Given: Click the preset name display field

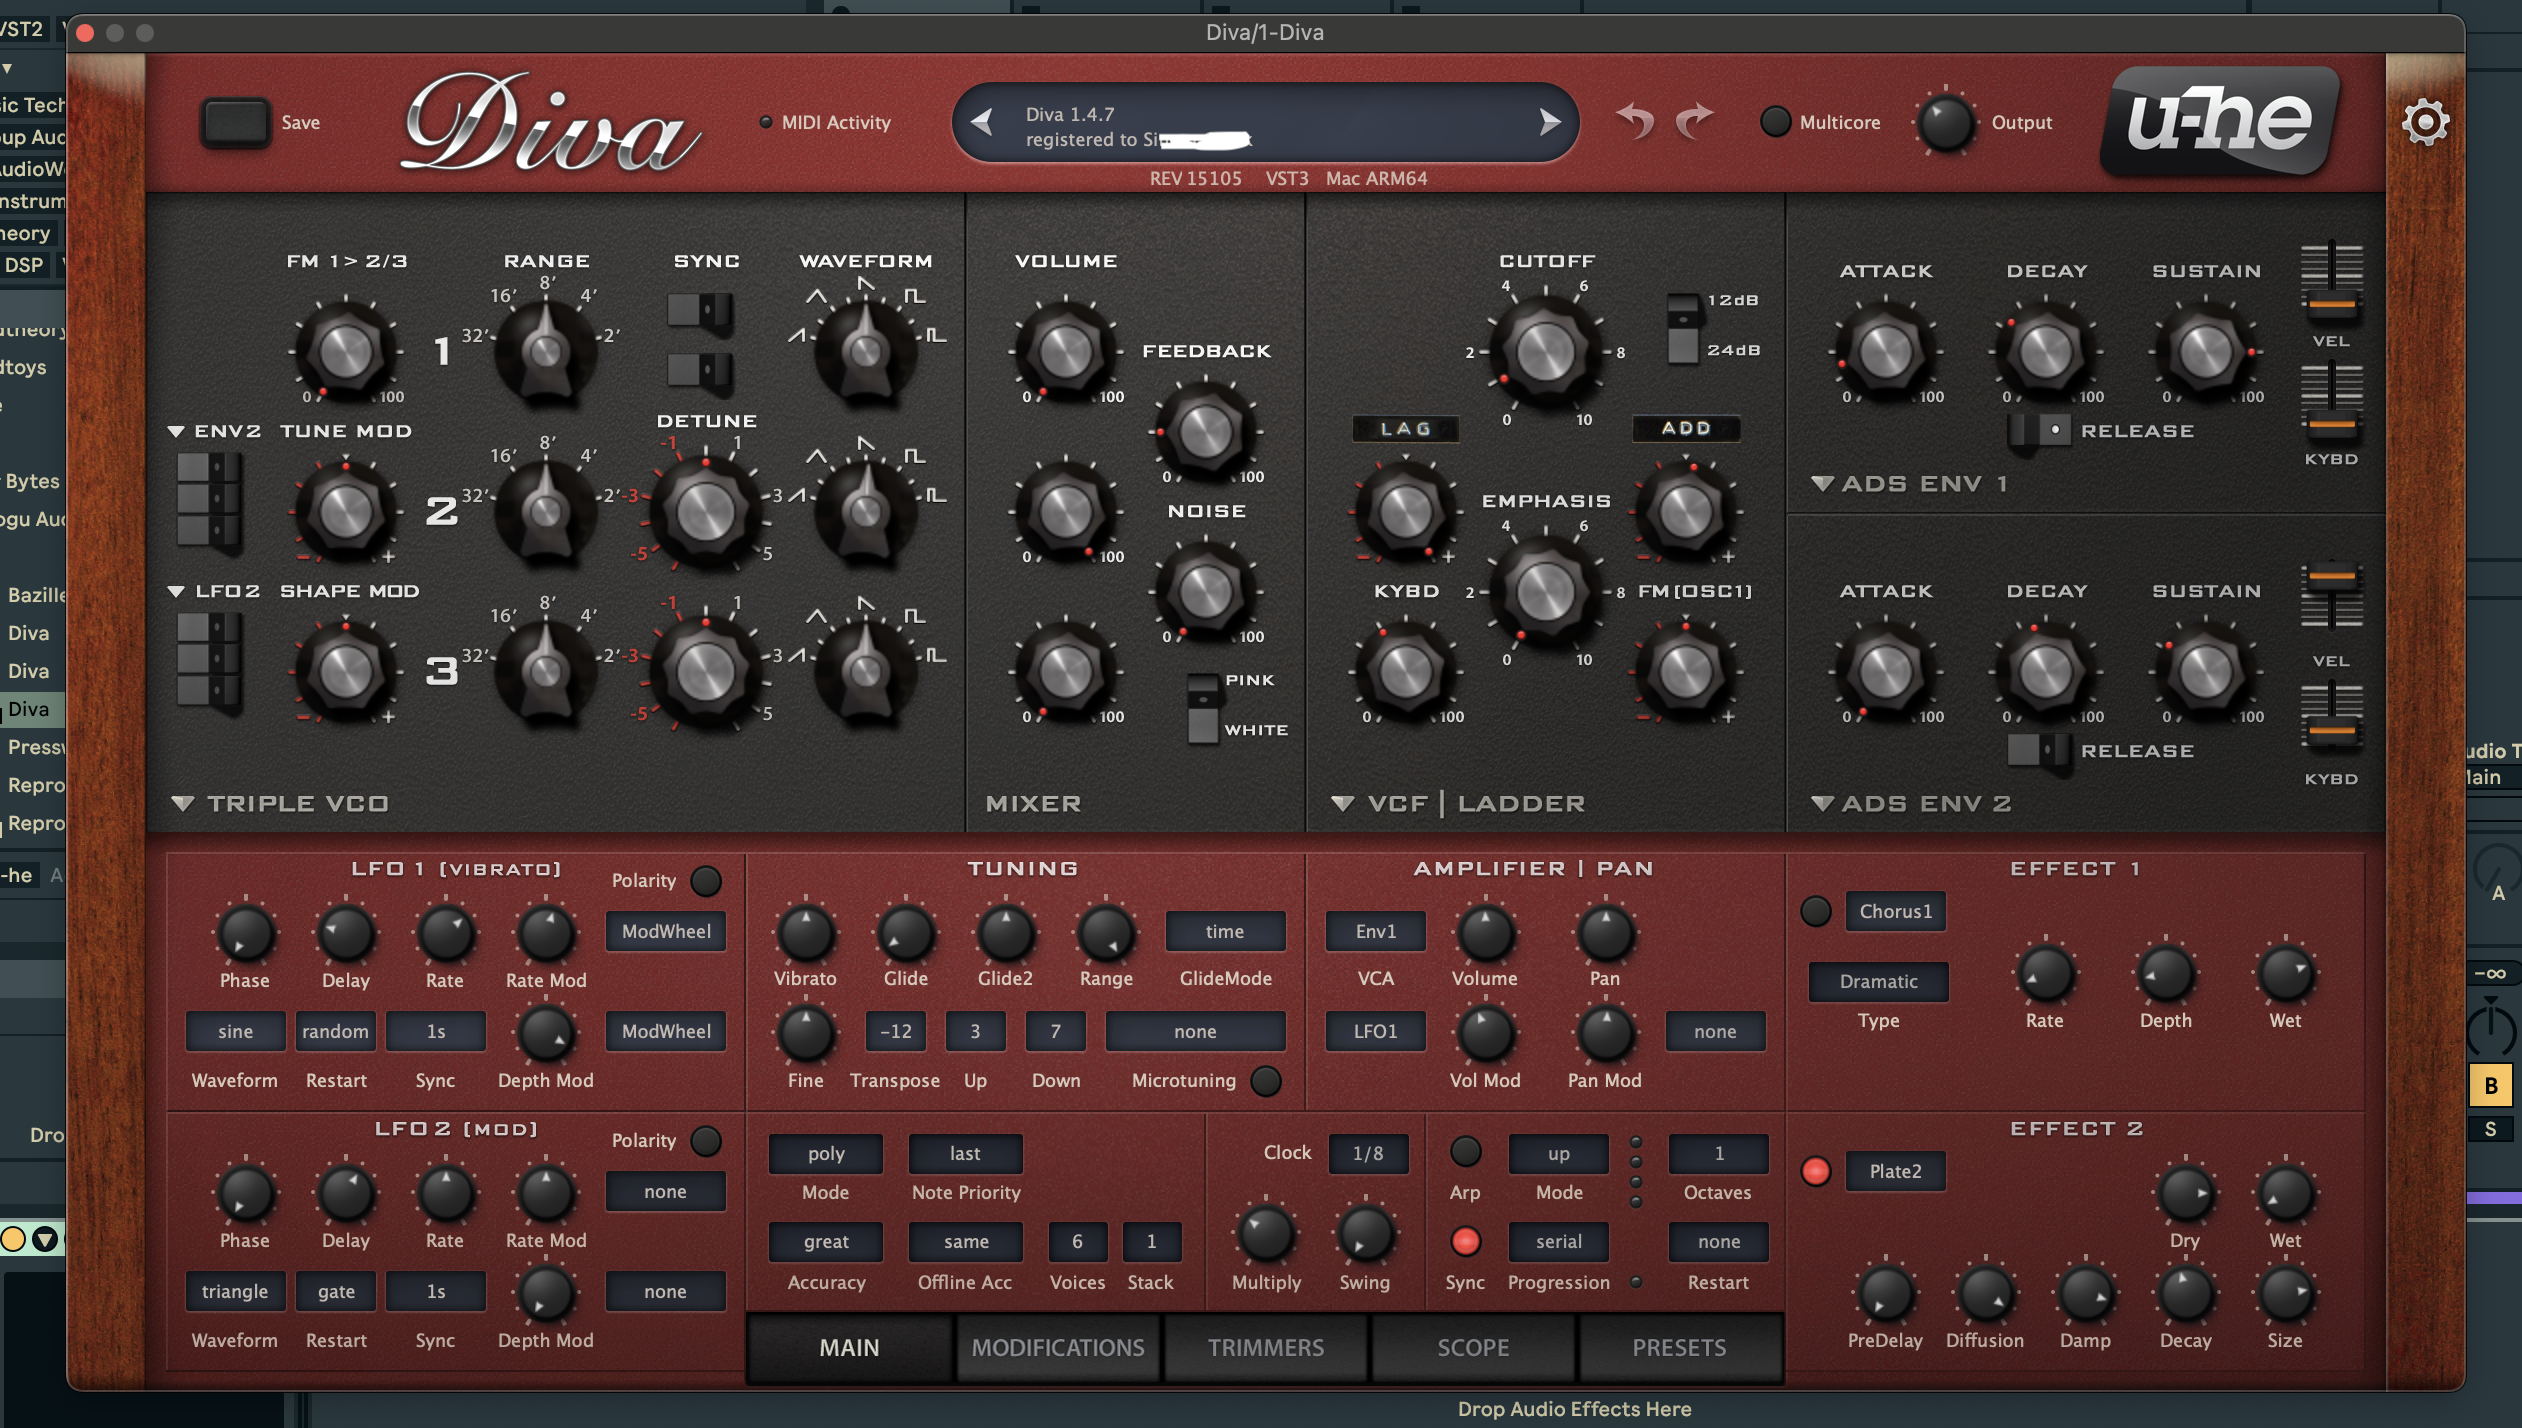Looking at the screenshot, I should [x=1265, y=122].
